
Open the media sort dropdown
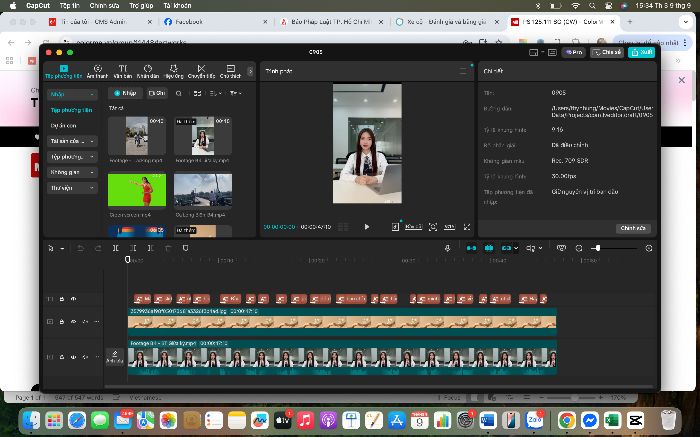[216, 93]
